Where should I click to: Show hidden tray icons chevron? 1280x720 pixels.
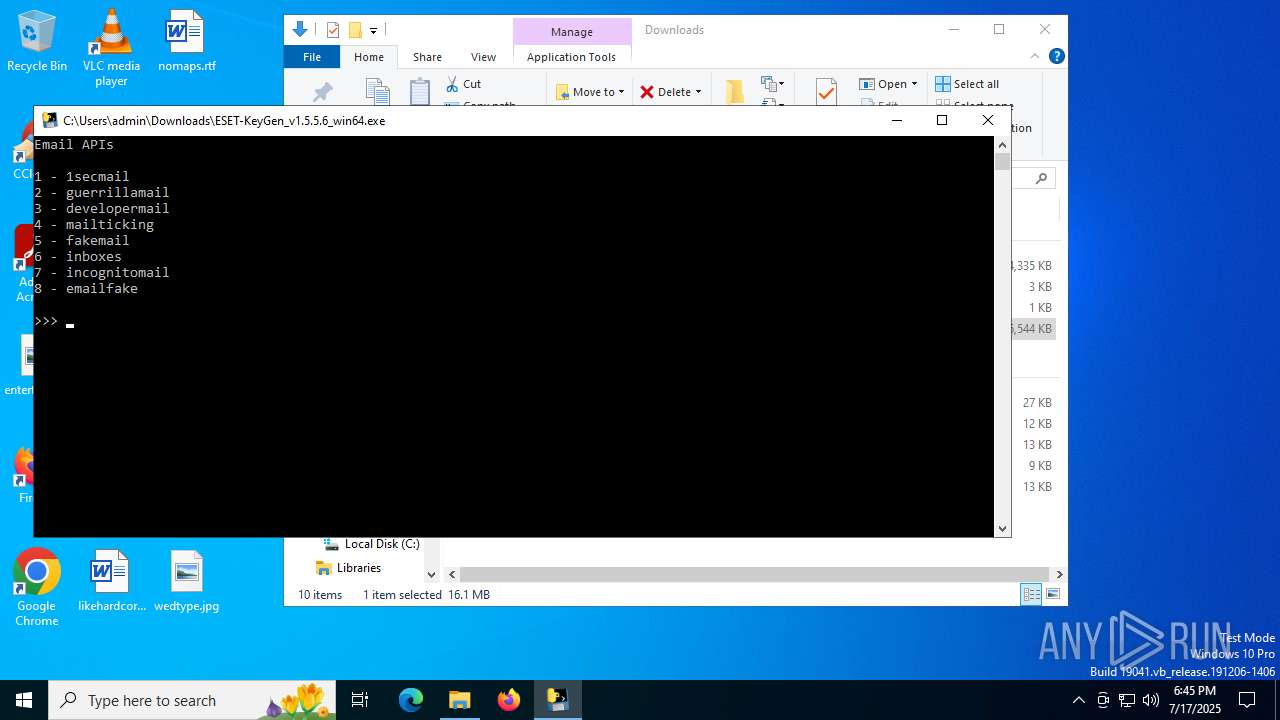coord(1078,700)
